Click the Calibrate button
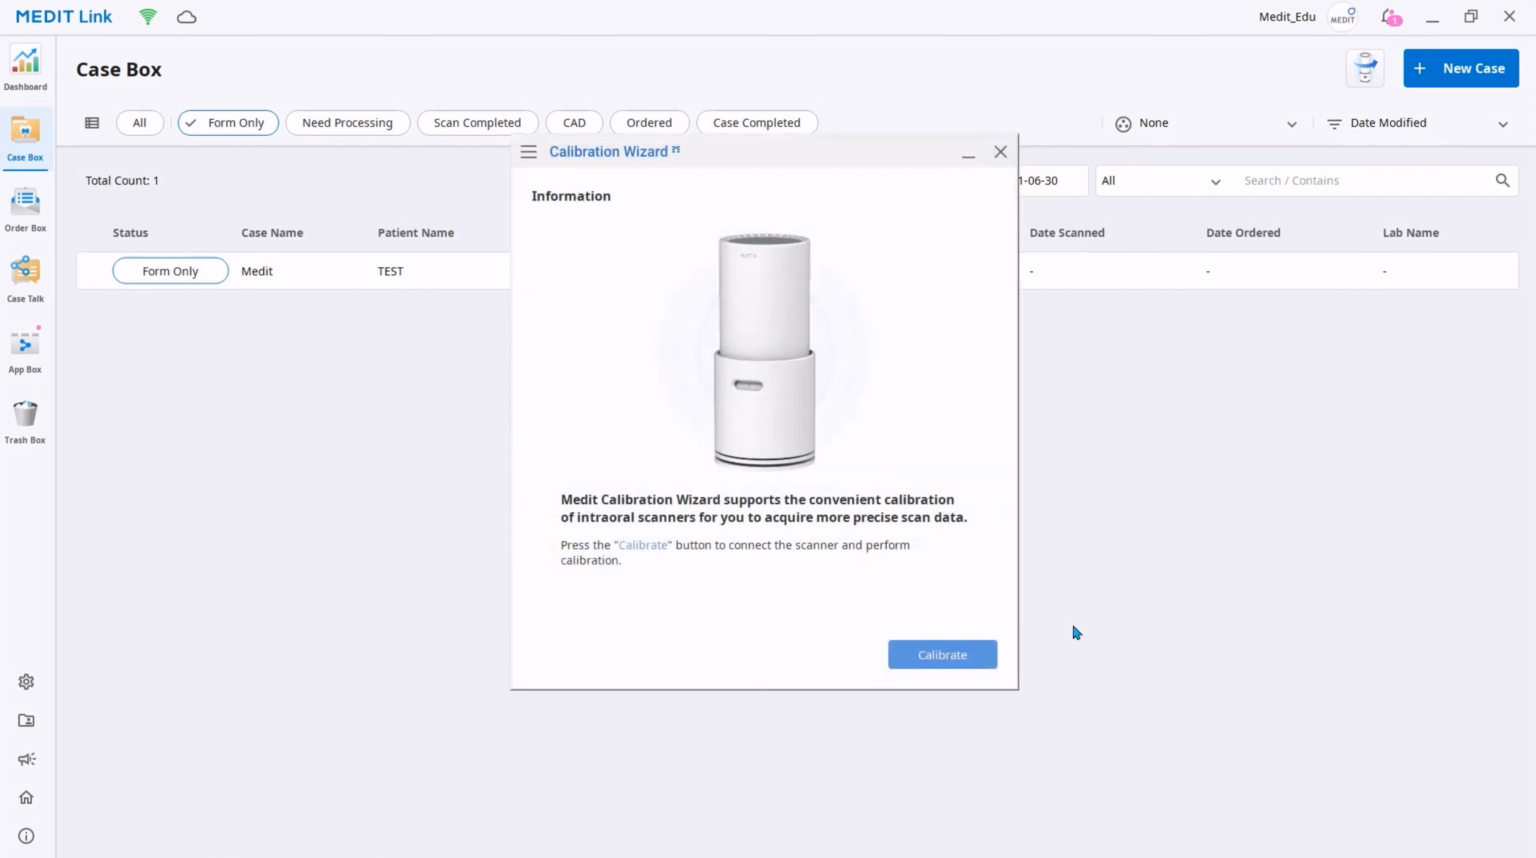1536x858 pixels. 942,655
